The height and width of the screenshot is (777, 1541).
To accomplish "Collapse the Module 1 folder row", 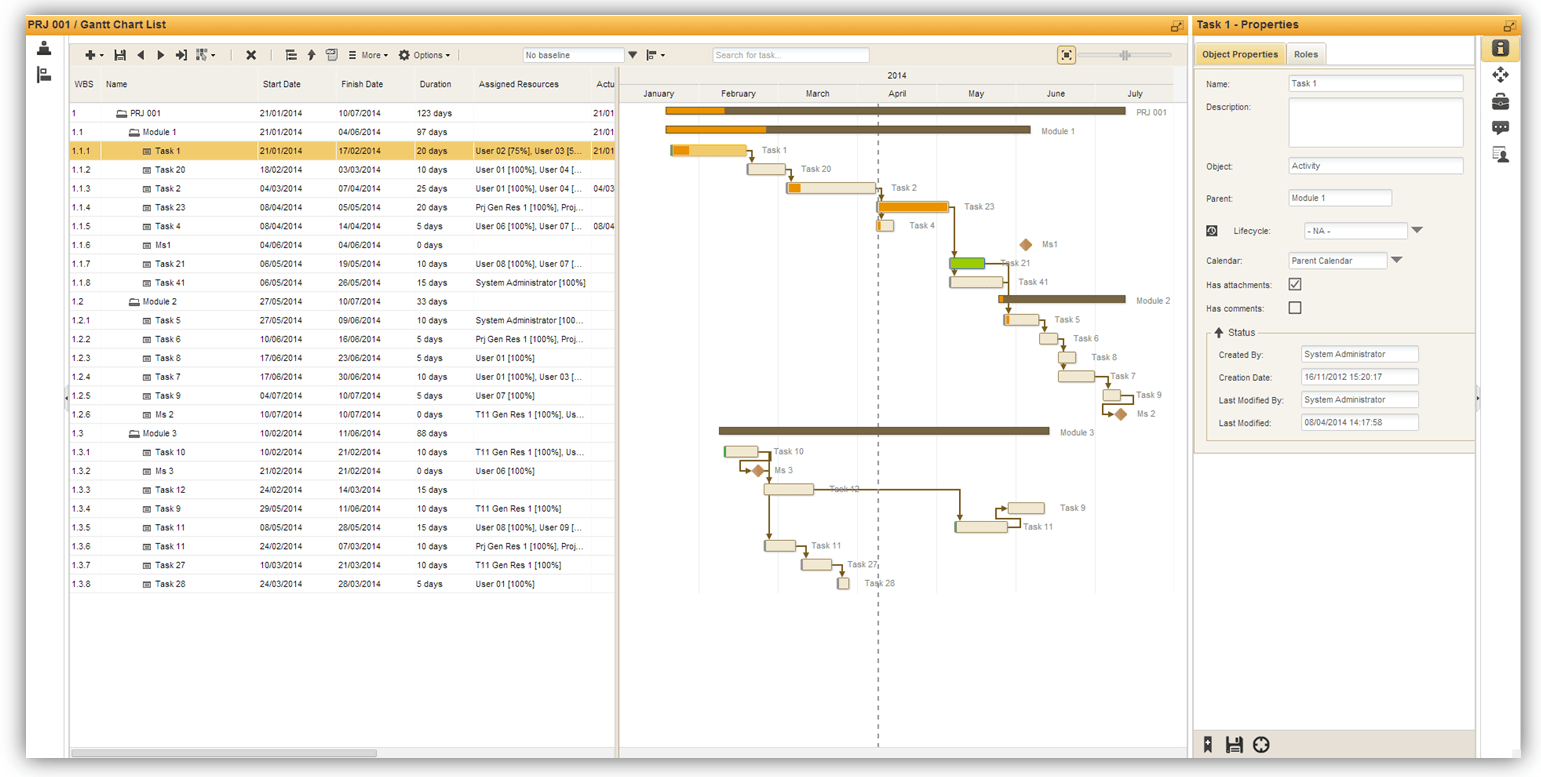I will click(134, 132).
